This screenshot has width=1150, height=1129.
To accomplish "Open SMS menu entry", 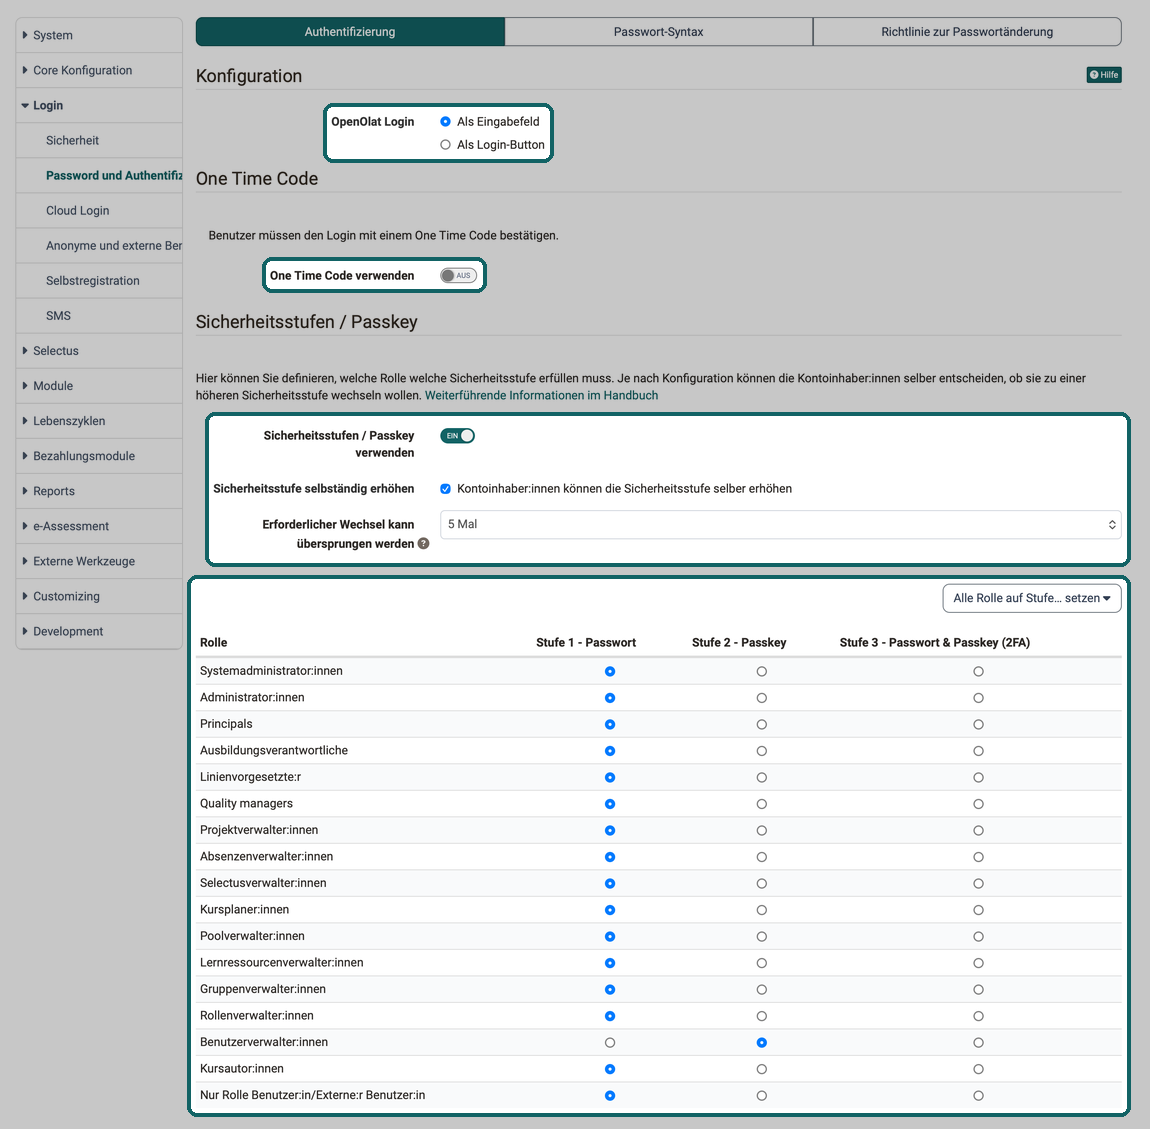I will point(99,316).
